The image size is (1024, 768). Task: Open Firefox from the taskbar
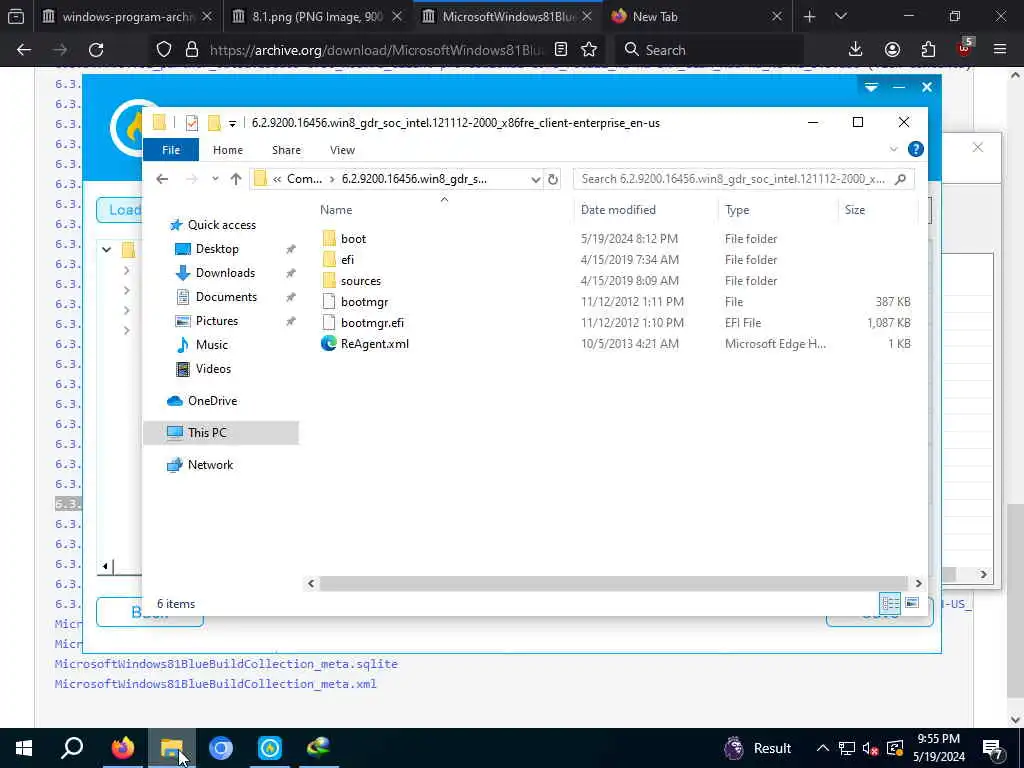(x=122, y=748)
